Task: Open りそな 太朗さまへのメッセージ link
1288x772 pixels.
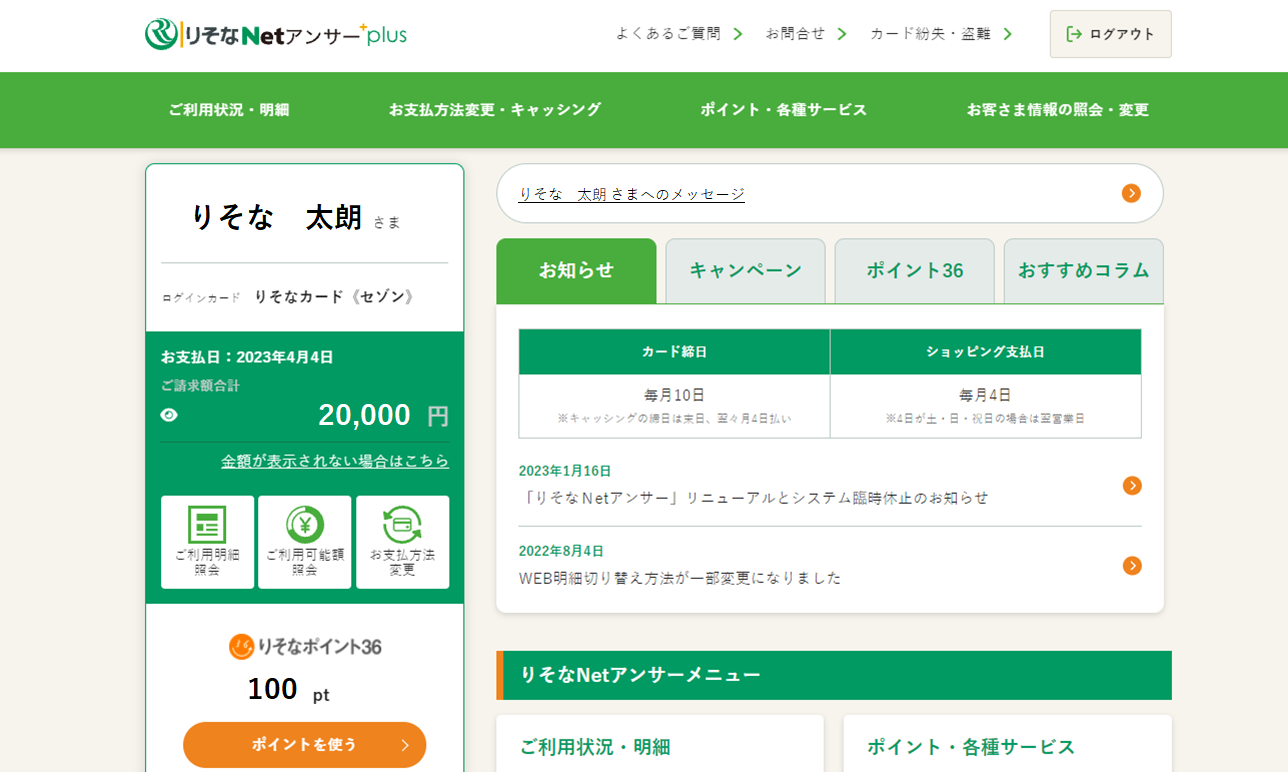Action: tap(631, 194)
